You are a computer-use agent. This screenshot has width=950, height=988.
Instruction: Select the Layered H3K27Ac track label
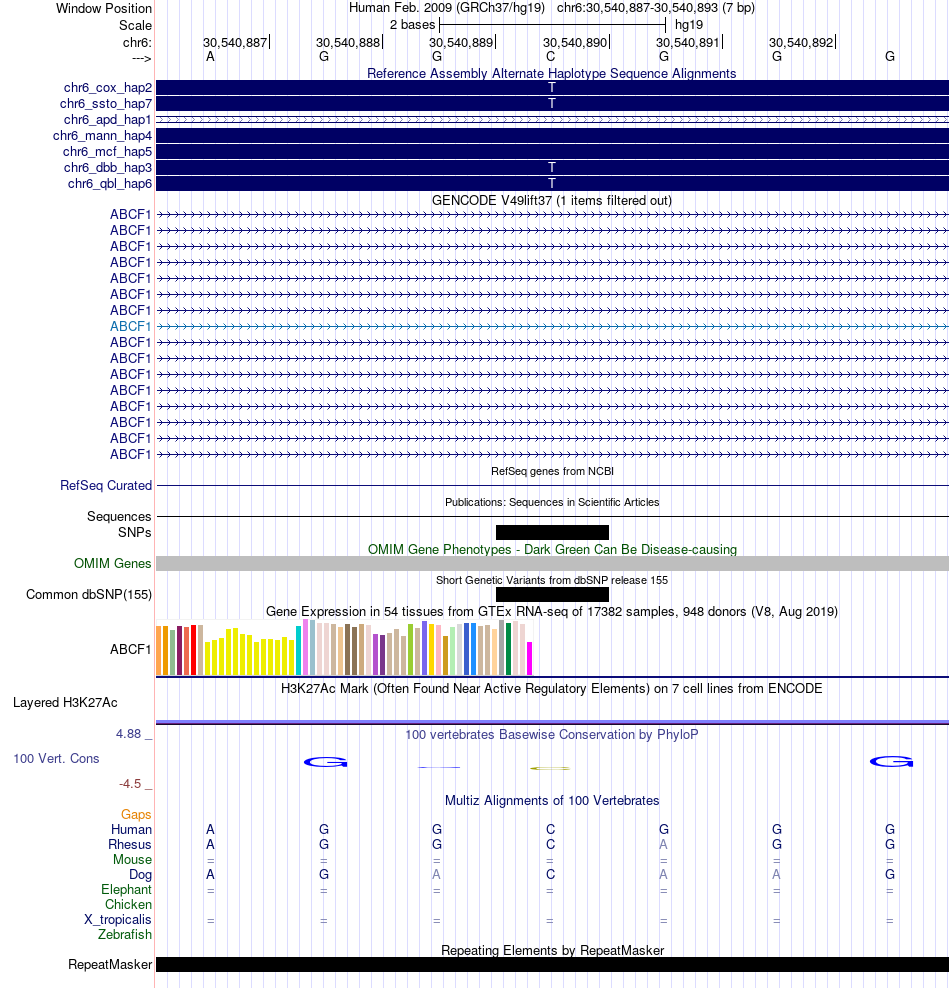[x=66, y=703]
